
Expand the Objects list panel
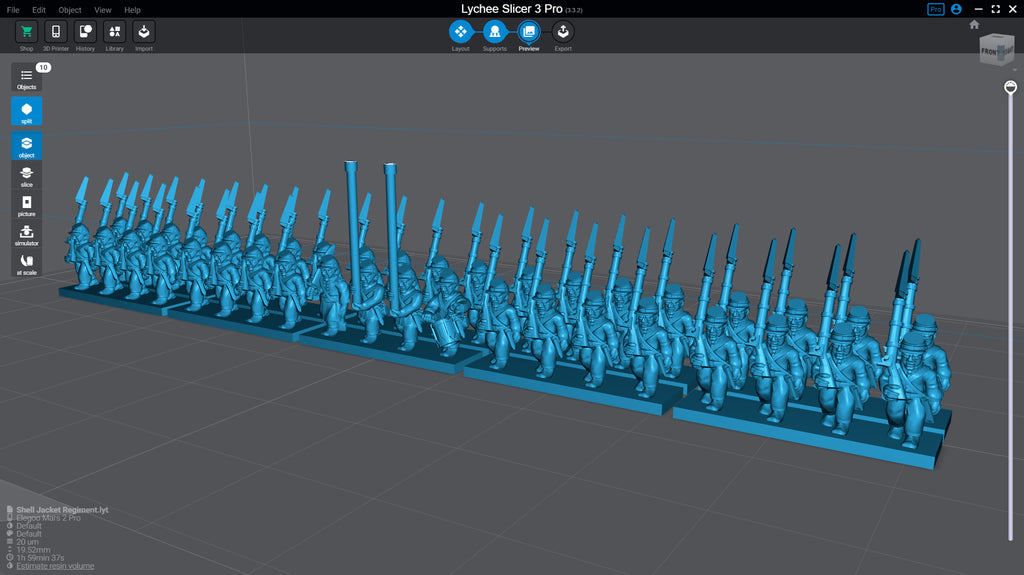coord(27,78)
